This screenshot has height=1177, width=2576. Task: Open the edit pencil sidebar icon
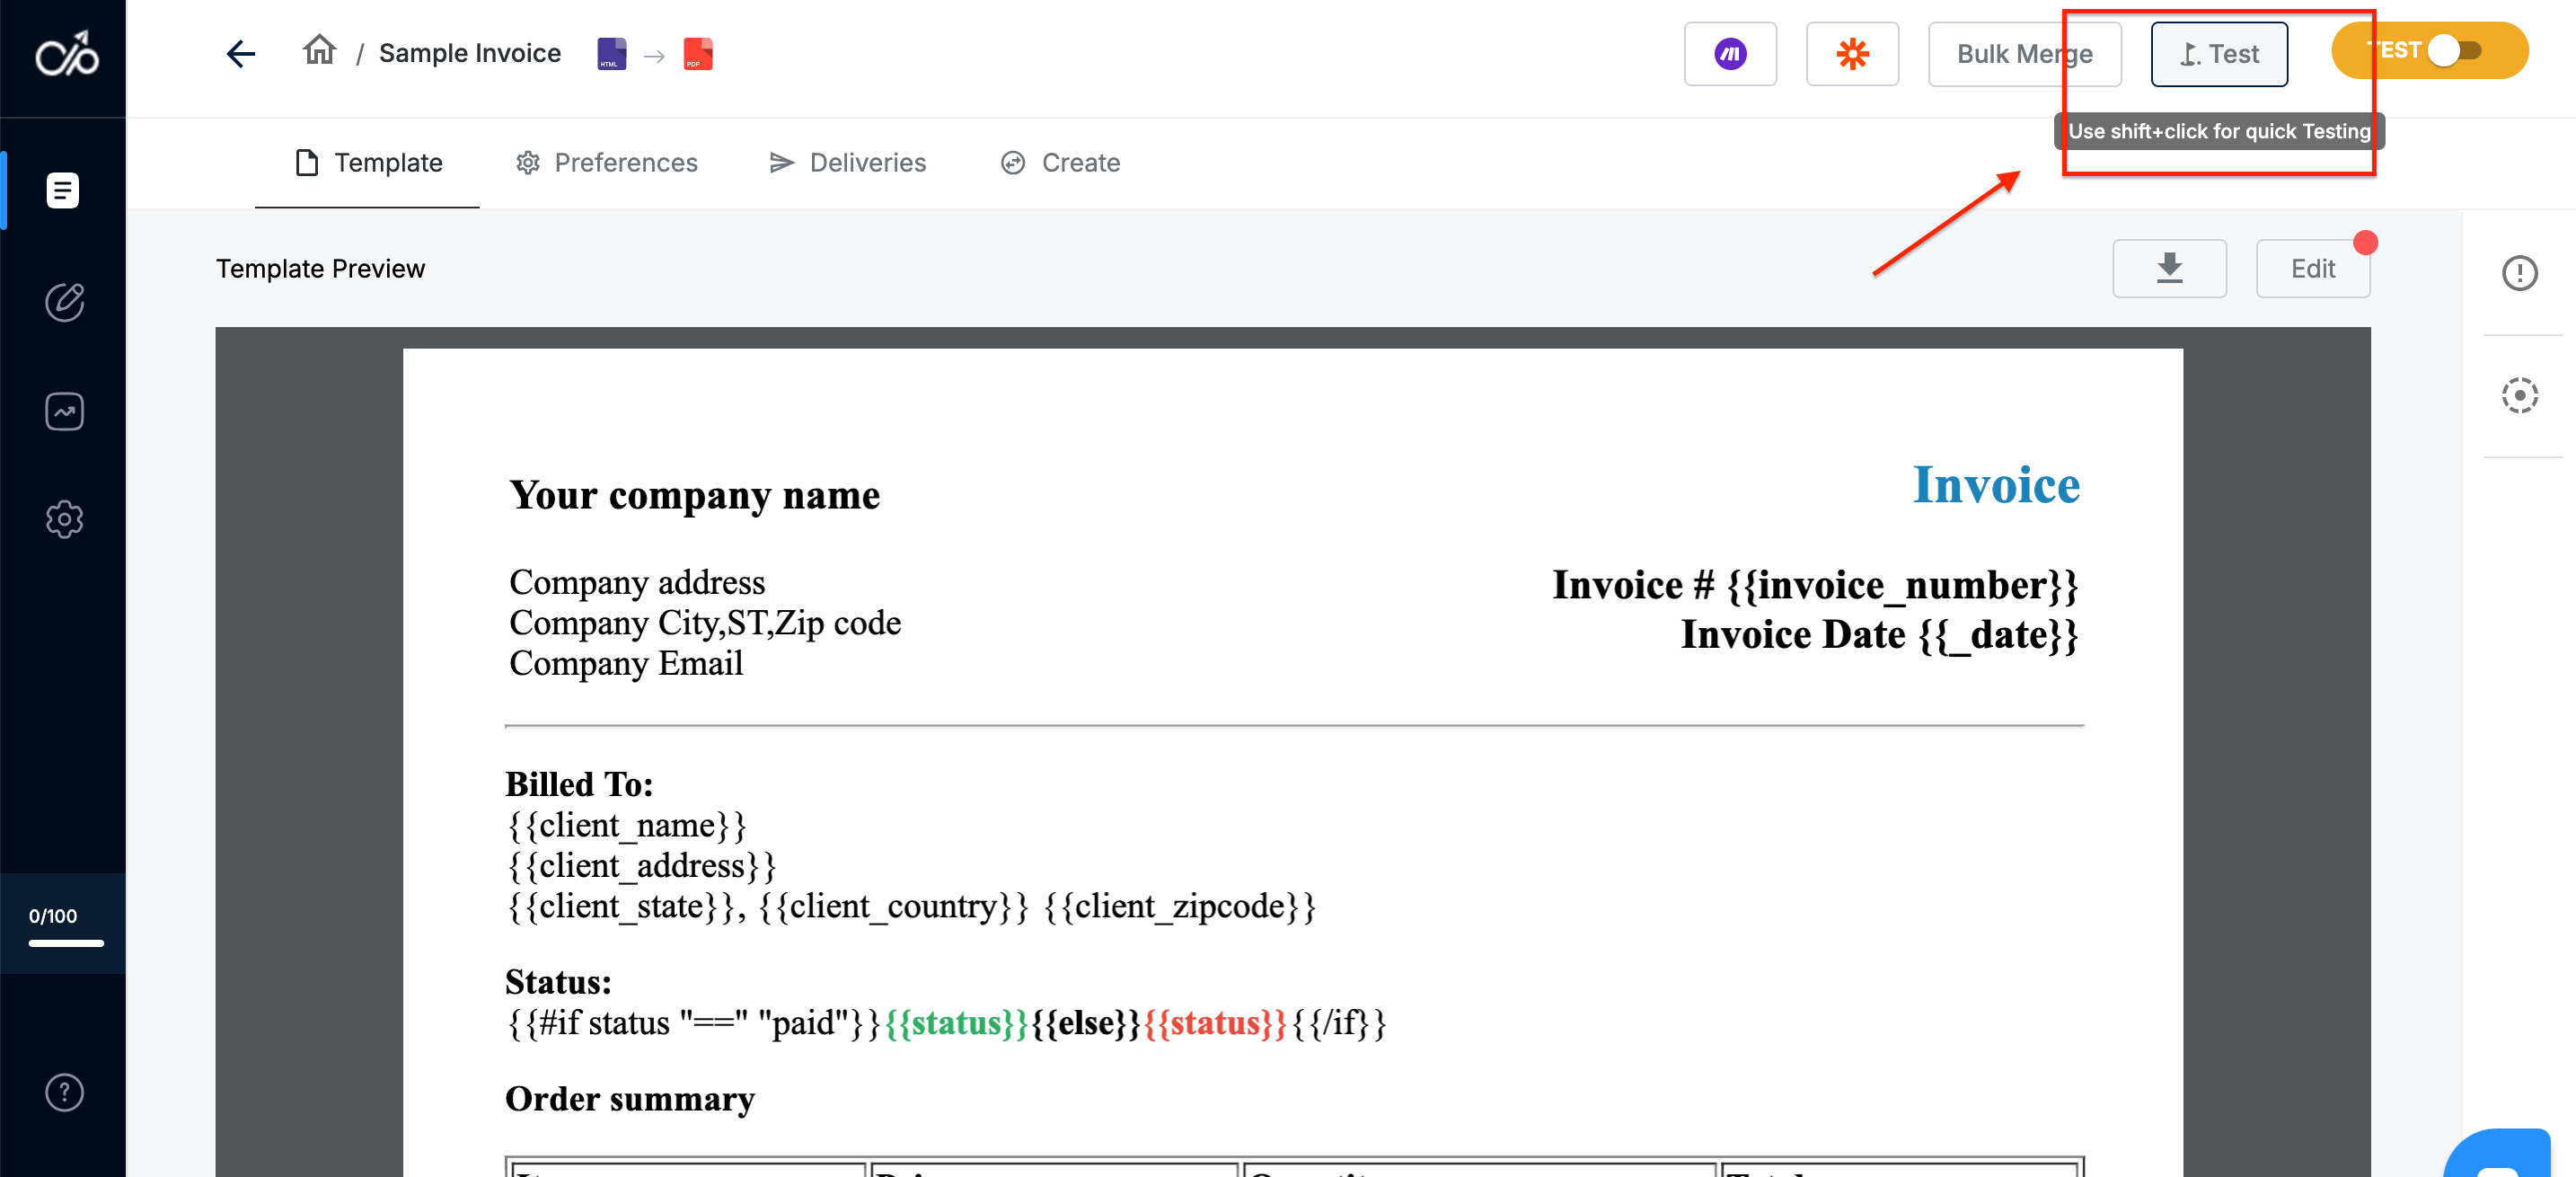64,301
